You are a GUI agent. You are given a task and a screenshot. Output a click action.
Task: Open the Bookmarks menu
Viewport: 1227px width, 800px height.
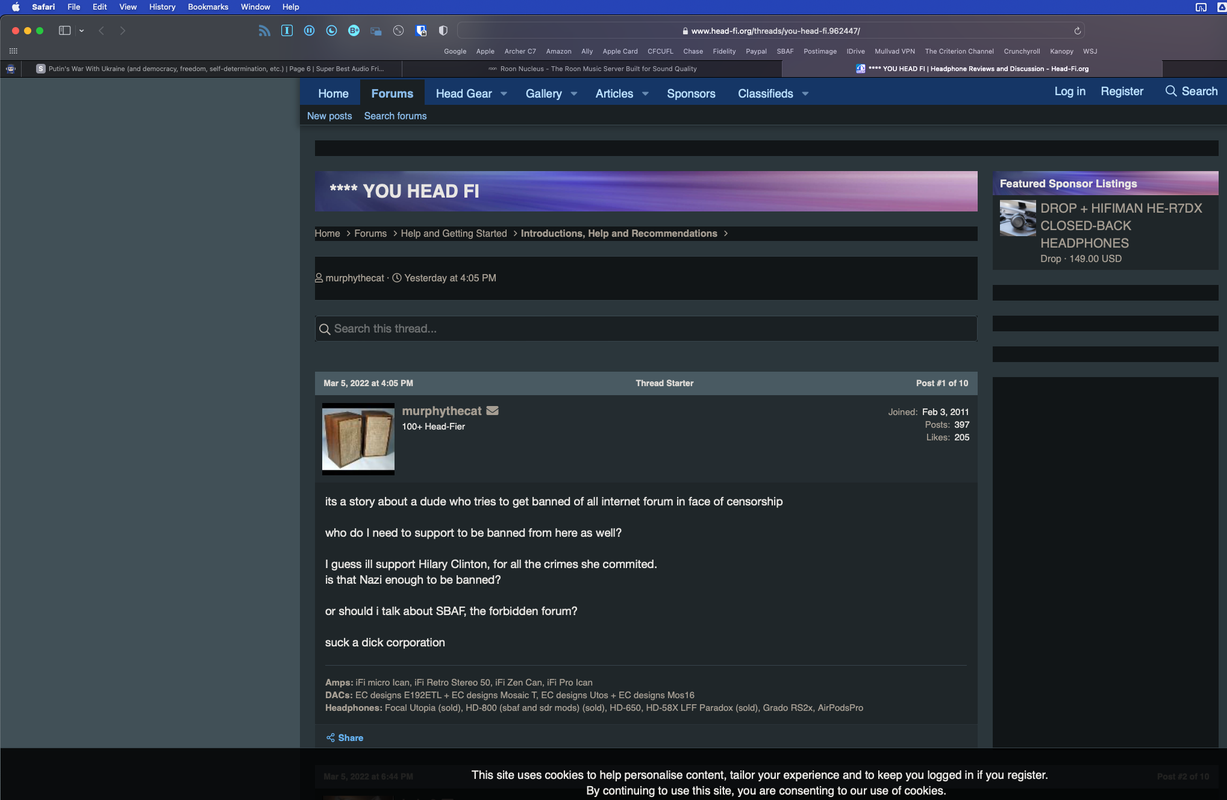(208, 7)
